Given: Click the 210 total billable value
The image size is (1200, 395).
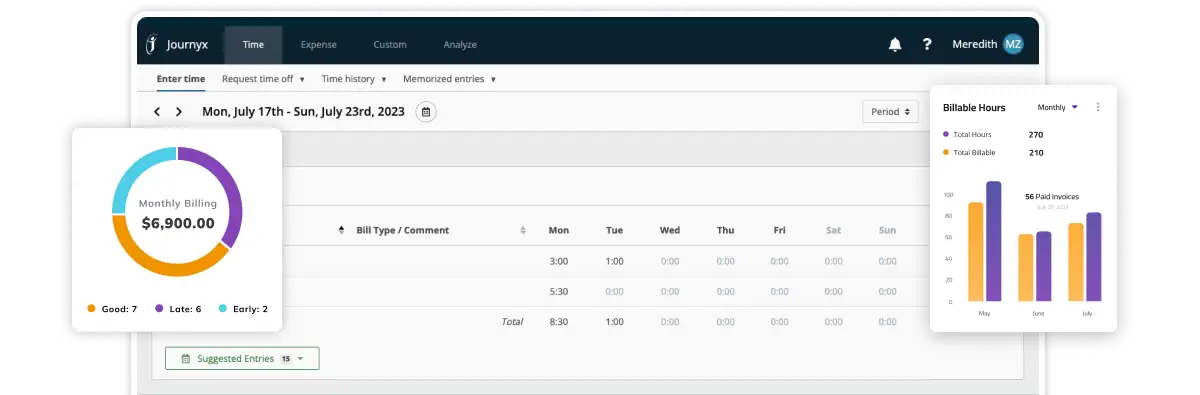Looking at the screenshot, I should coord(1036,153).
